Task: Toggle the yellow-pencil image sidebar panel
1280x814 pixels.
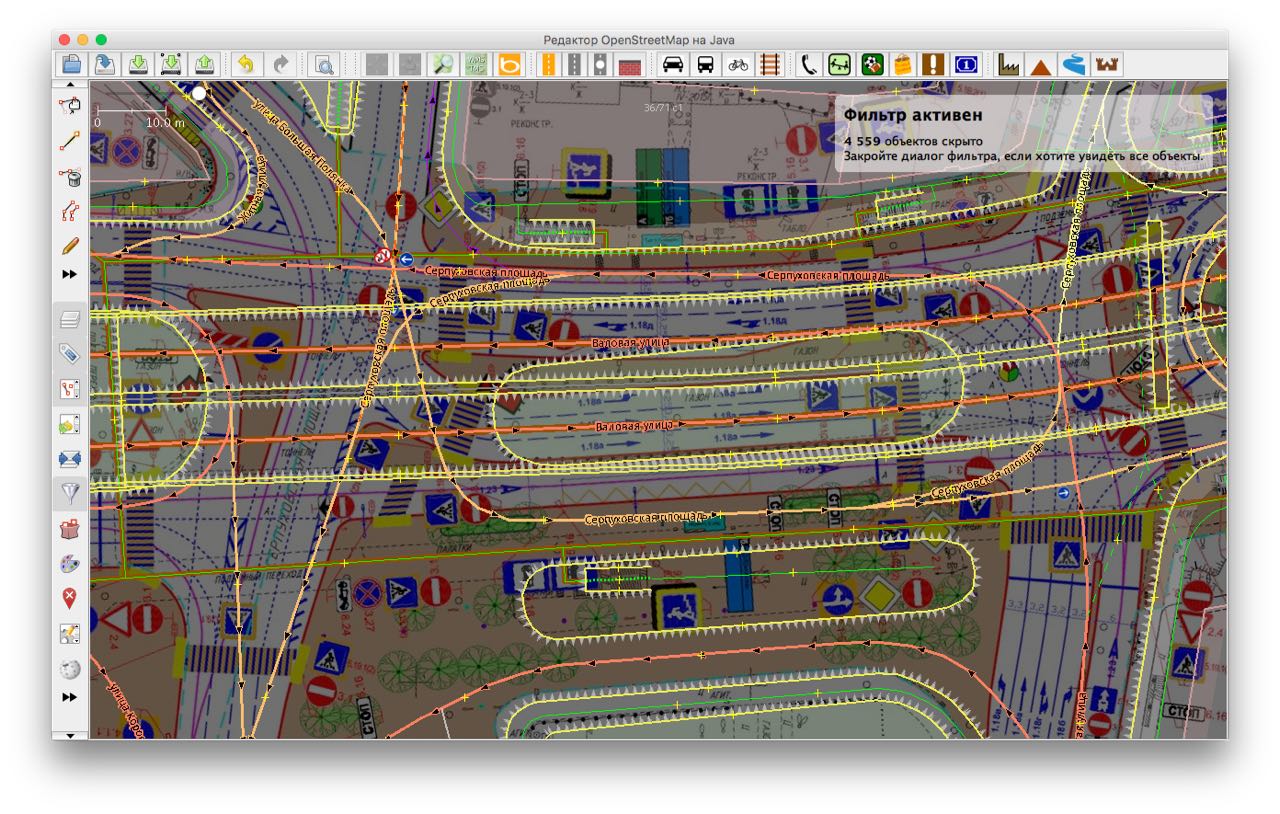Action: click(x=70, y=634)
